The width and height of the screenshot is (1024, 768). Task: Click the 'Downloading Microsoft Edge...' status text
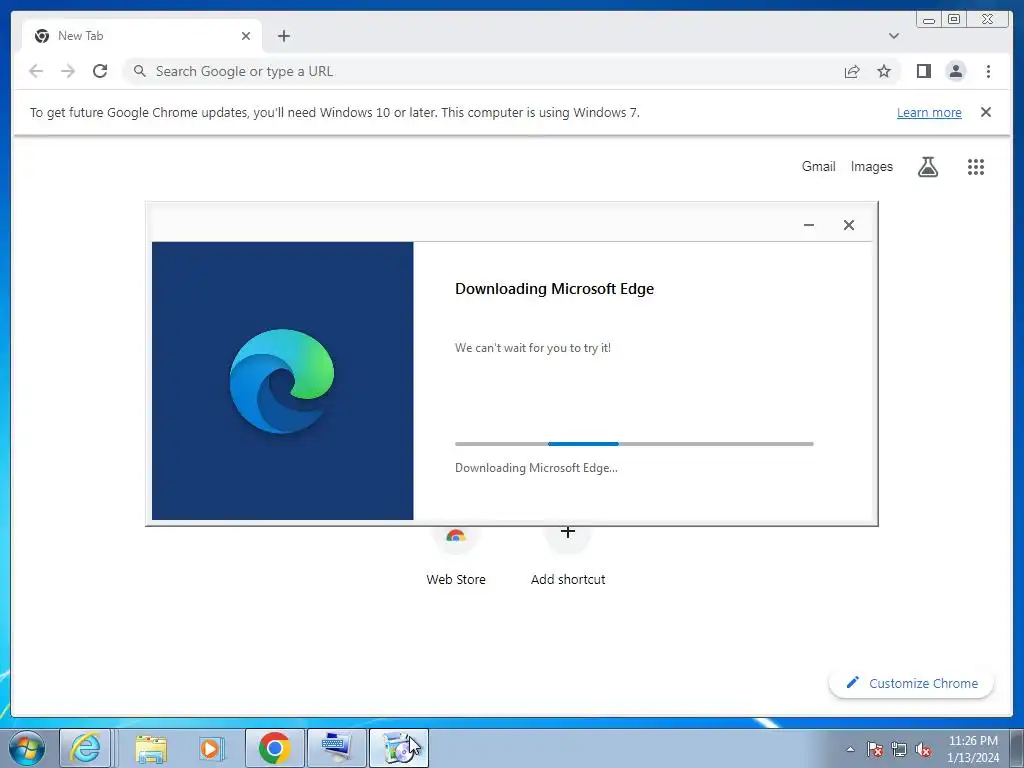[x=536, y=468]
